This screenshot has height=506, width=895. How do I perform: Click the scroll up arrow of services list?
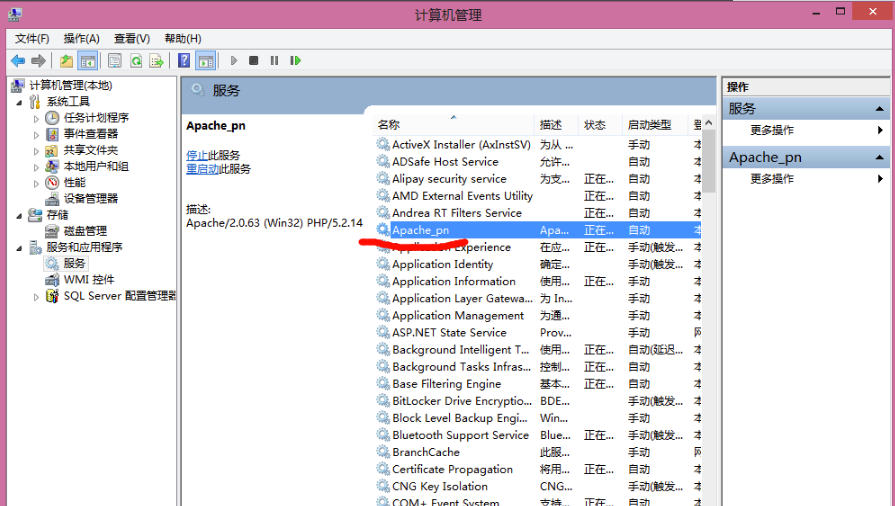pos(708,123)
